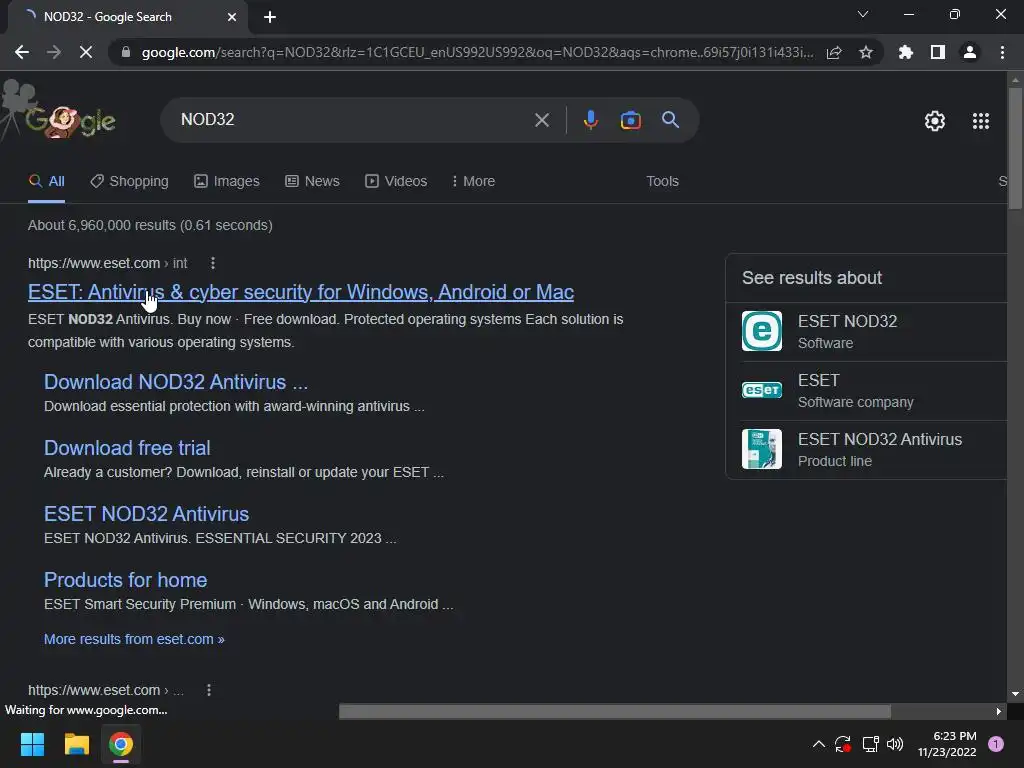Image resolution: width=1024 pixels, height=768 pixels.
Task: Search by image with camera icon
Action: pos(630,120)
